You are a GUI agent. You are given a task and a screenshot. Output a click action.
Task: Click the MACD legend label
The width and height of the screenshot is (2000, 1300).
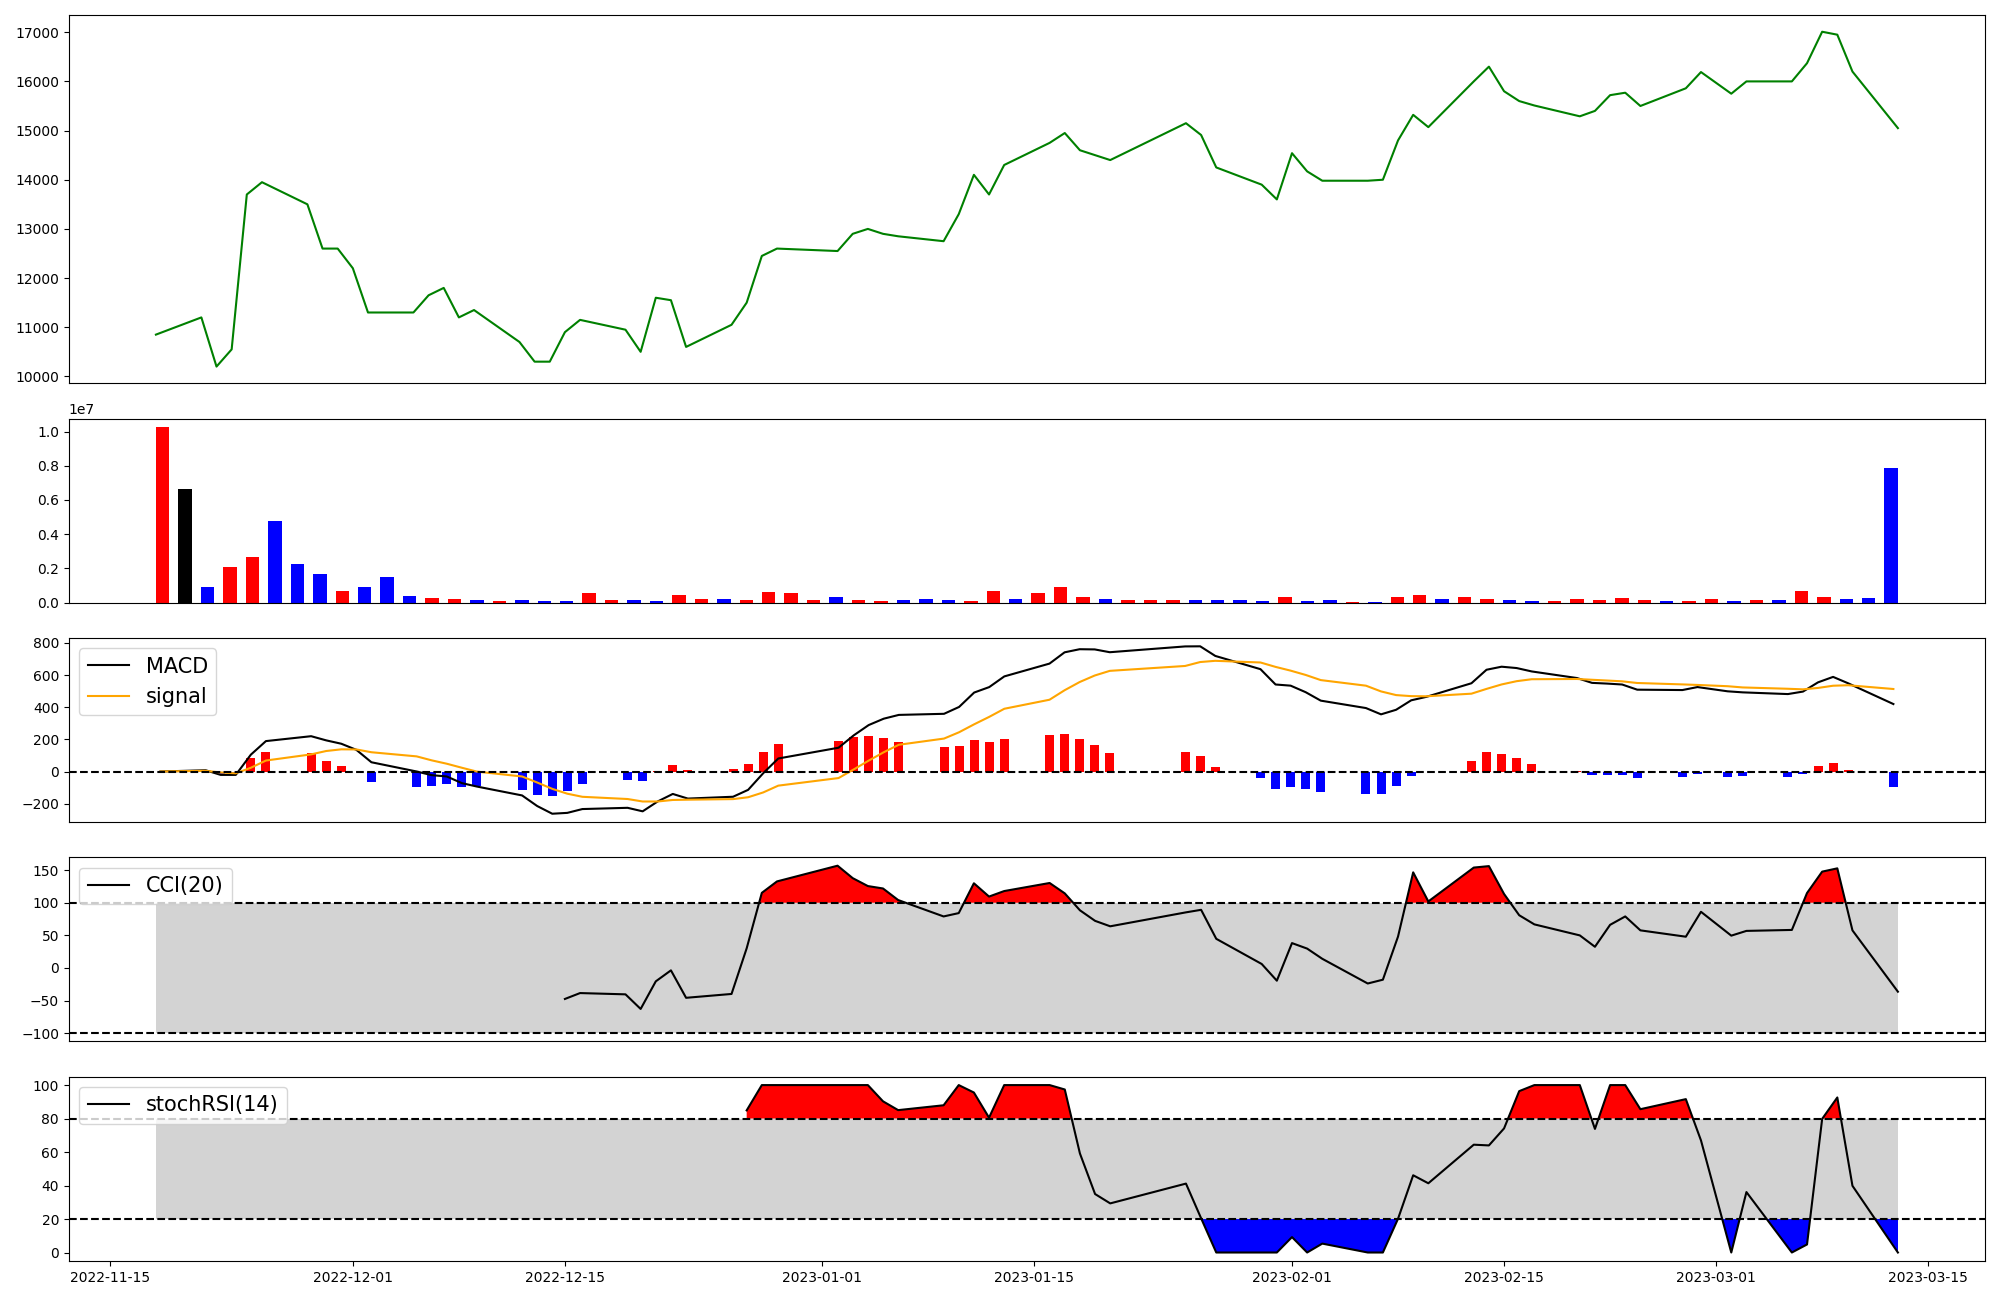tap(176, 666)
